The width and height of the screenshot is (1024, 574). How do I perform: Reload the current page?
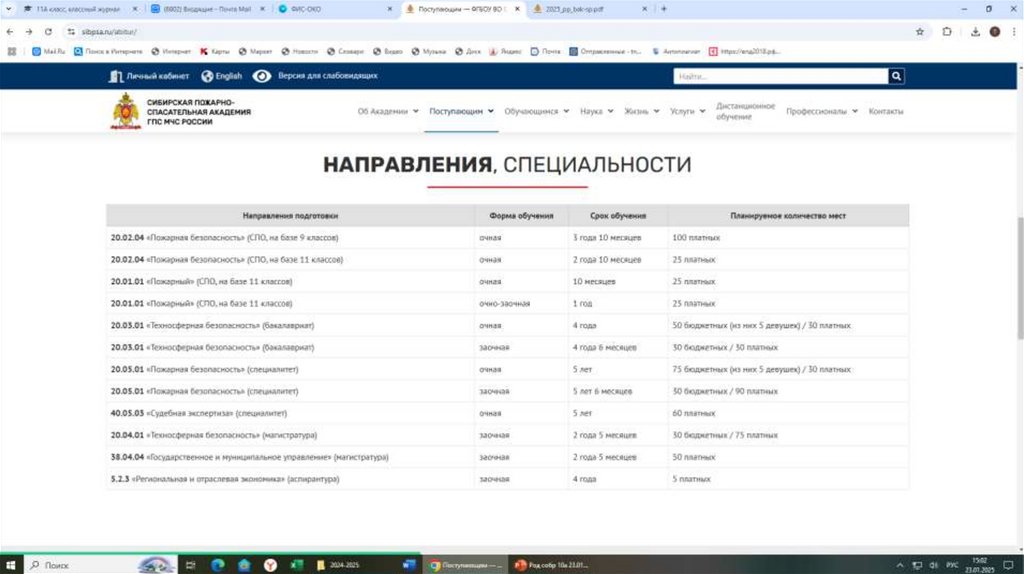pyautogui.click(x=48, y=31)
